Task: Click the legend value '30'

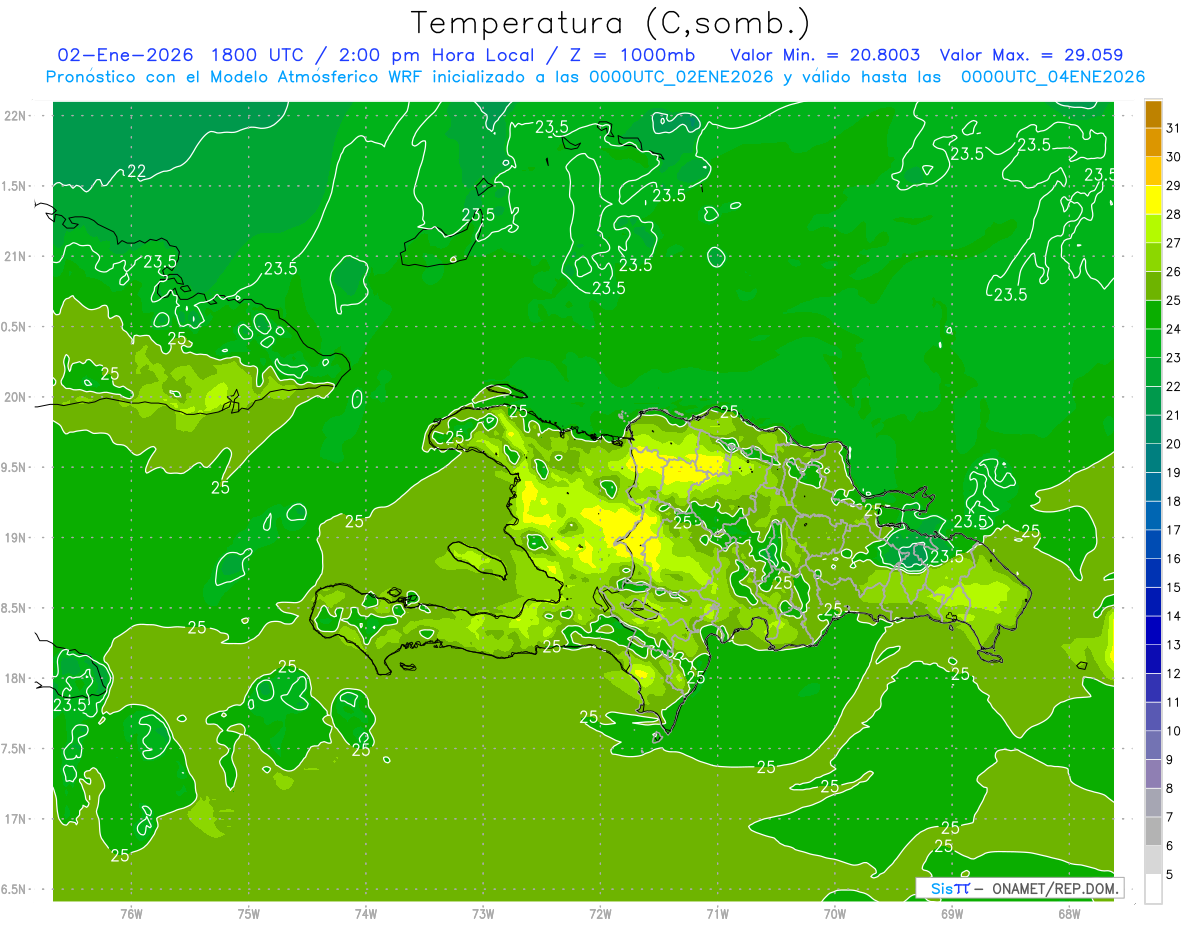Action: [x=1173, y=157]
